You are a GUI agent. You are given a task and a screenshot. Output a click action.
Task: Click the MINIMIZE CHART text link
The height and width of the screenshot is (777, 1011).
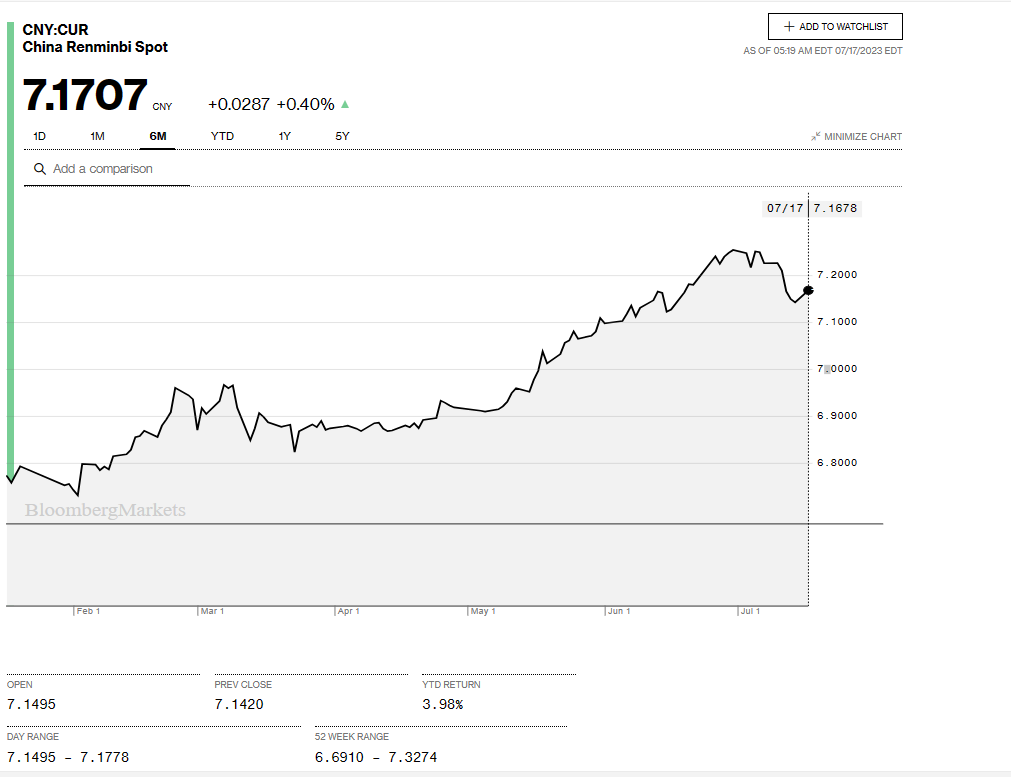point(862,137)
